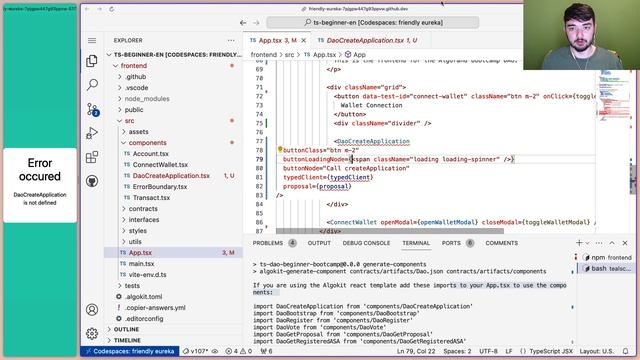Select the npm frontend terminal
640x360 pixels.
coord(607,258)
